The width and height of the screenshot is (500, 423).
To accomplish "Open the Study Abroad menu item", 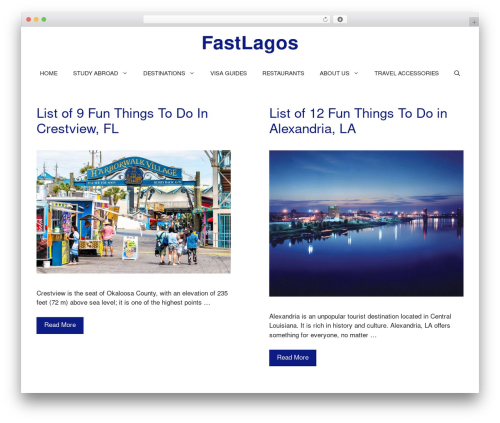I will point(95,73).
